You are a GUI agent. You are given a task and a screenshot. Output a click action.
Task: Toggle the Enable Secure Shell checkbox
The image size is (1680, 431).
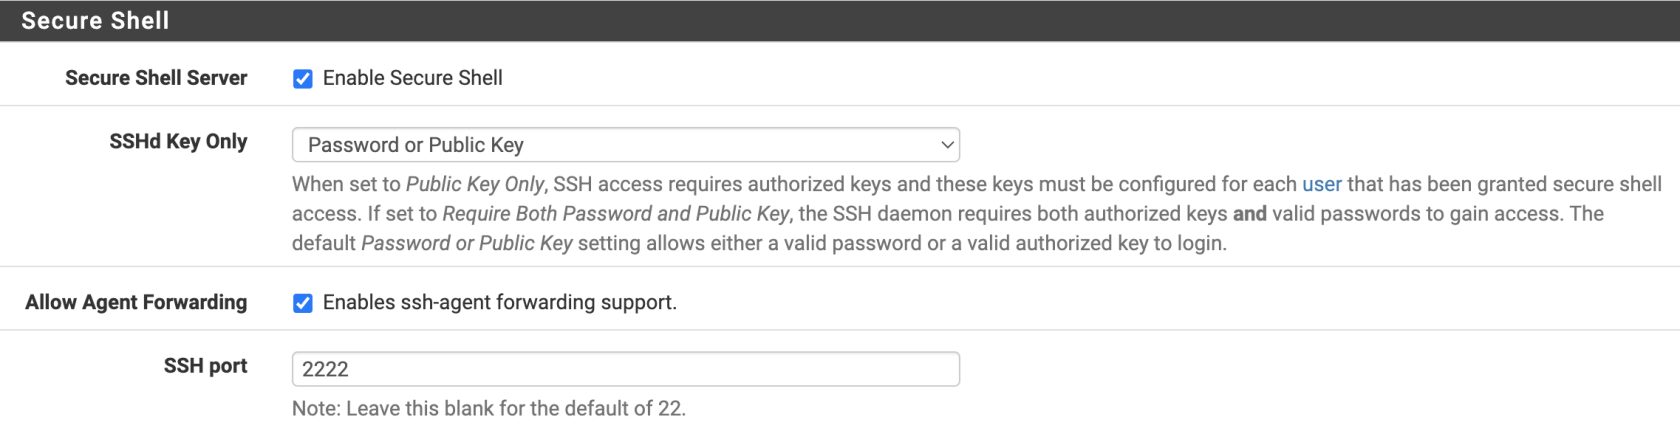(302, 79)
